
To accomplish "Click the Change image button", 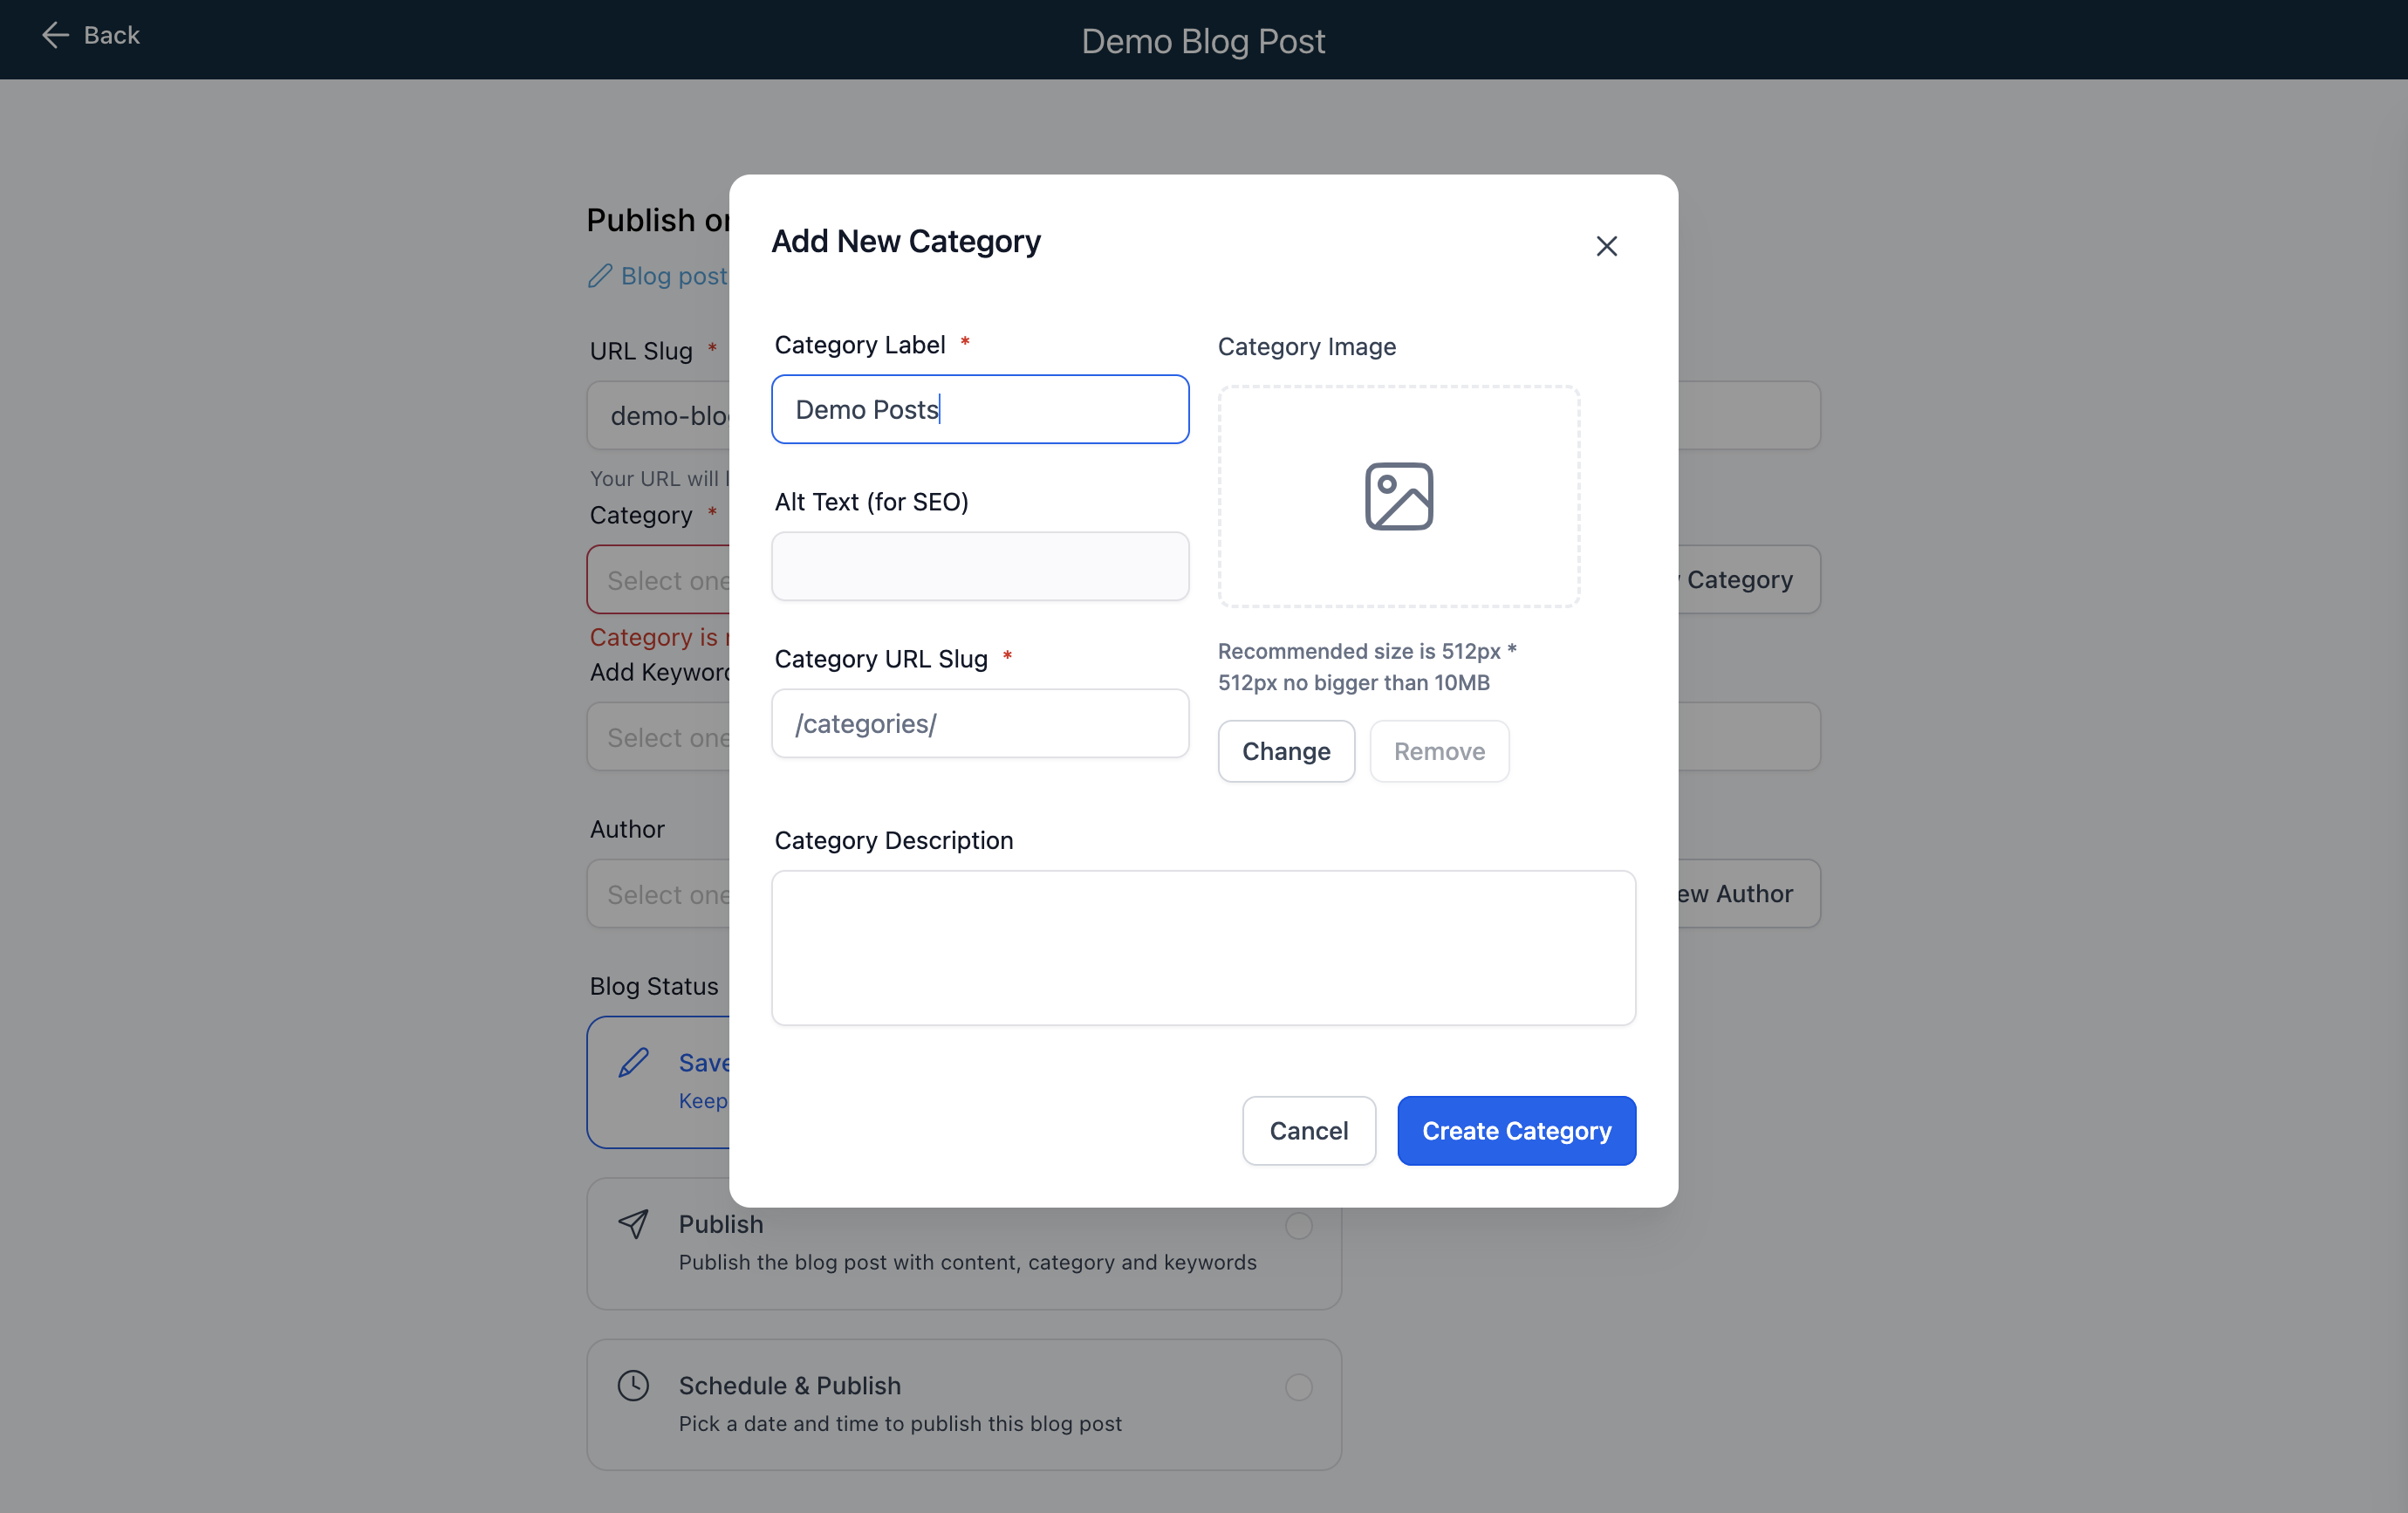I will pyautogui.click(x=1286, y=751).
